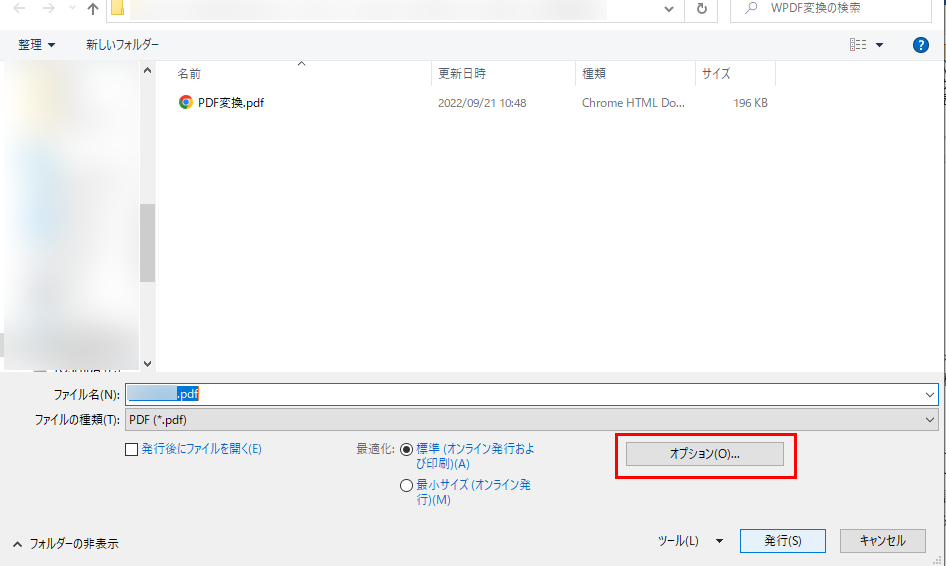Click the WPDF変換の検索 search box
Viewport: 946px width, 566px height.
pos(831,8)
